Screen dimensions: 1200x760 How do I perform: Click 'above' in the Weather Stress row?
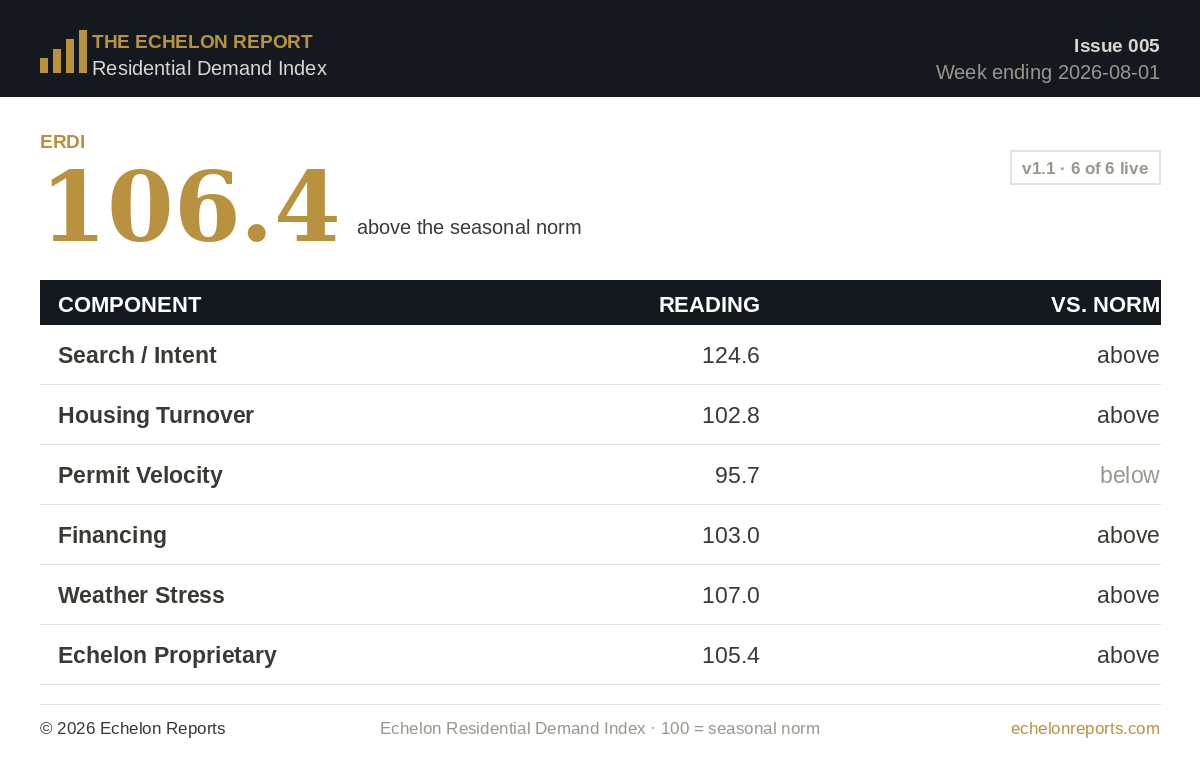(x=1128, y=595)
